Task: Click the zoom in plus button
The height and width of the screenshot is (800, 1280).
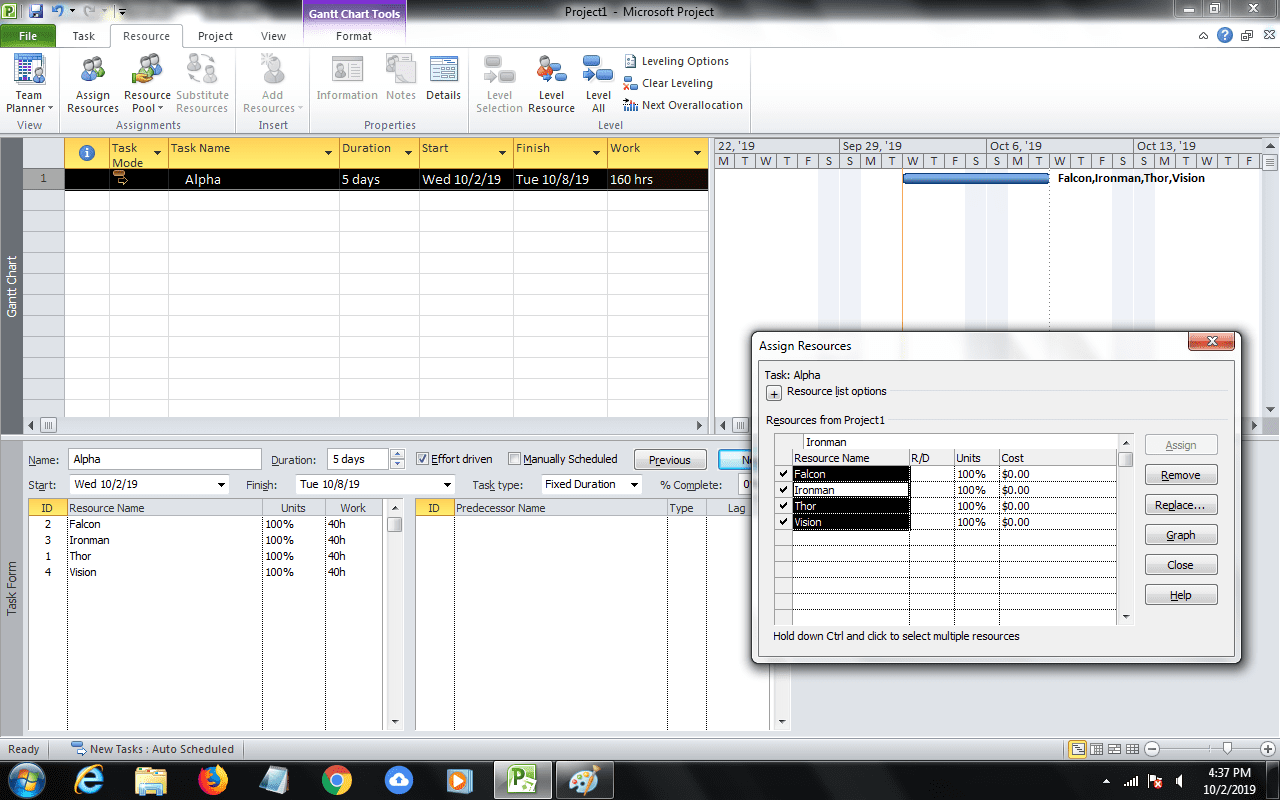Action: tap(1268, 749)
